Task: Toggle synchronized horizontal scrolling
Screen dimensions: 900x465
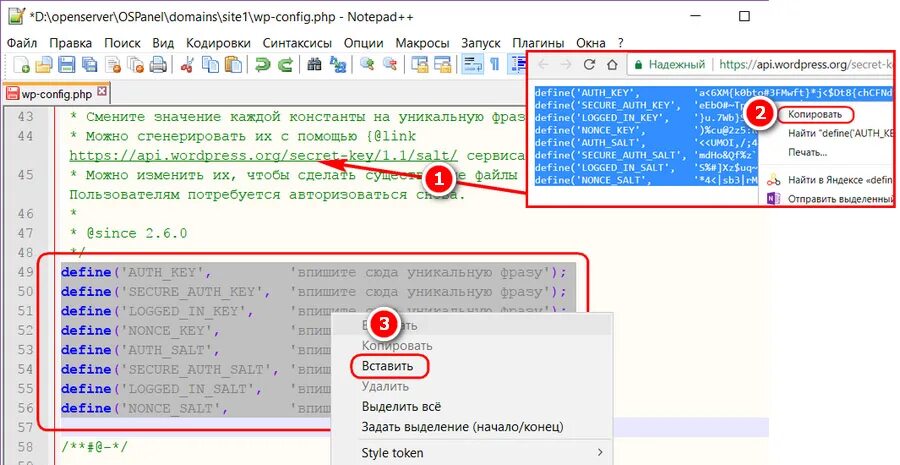Action: [443, 64]
